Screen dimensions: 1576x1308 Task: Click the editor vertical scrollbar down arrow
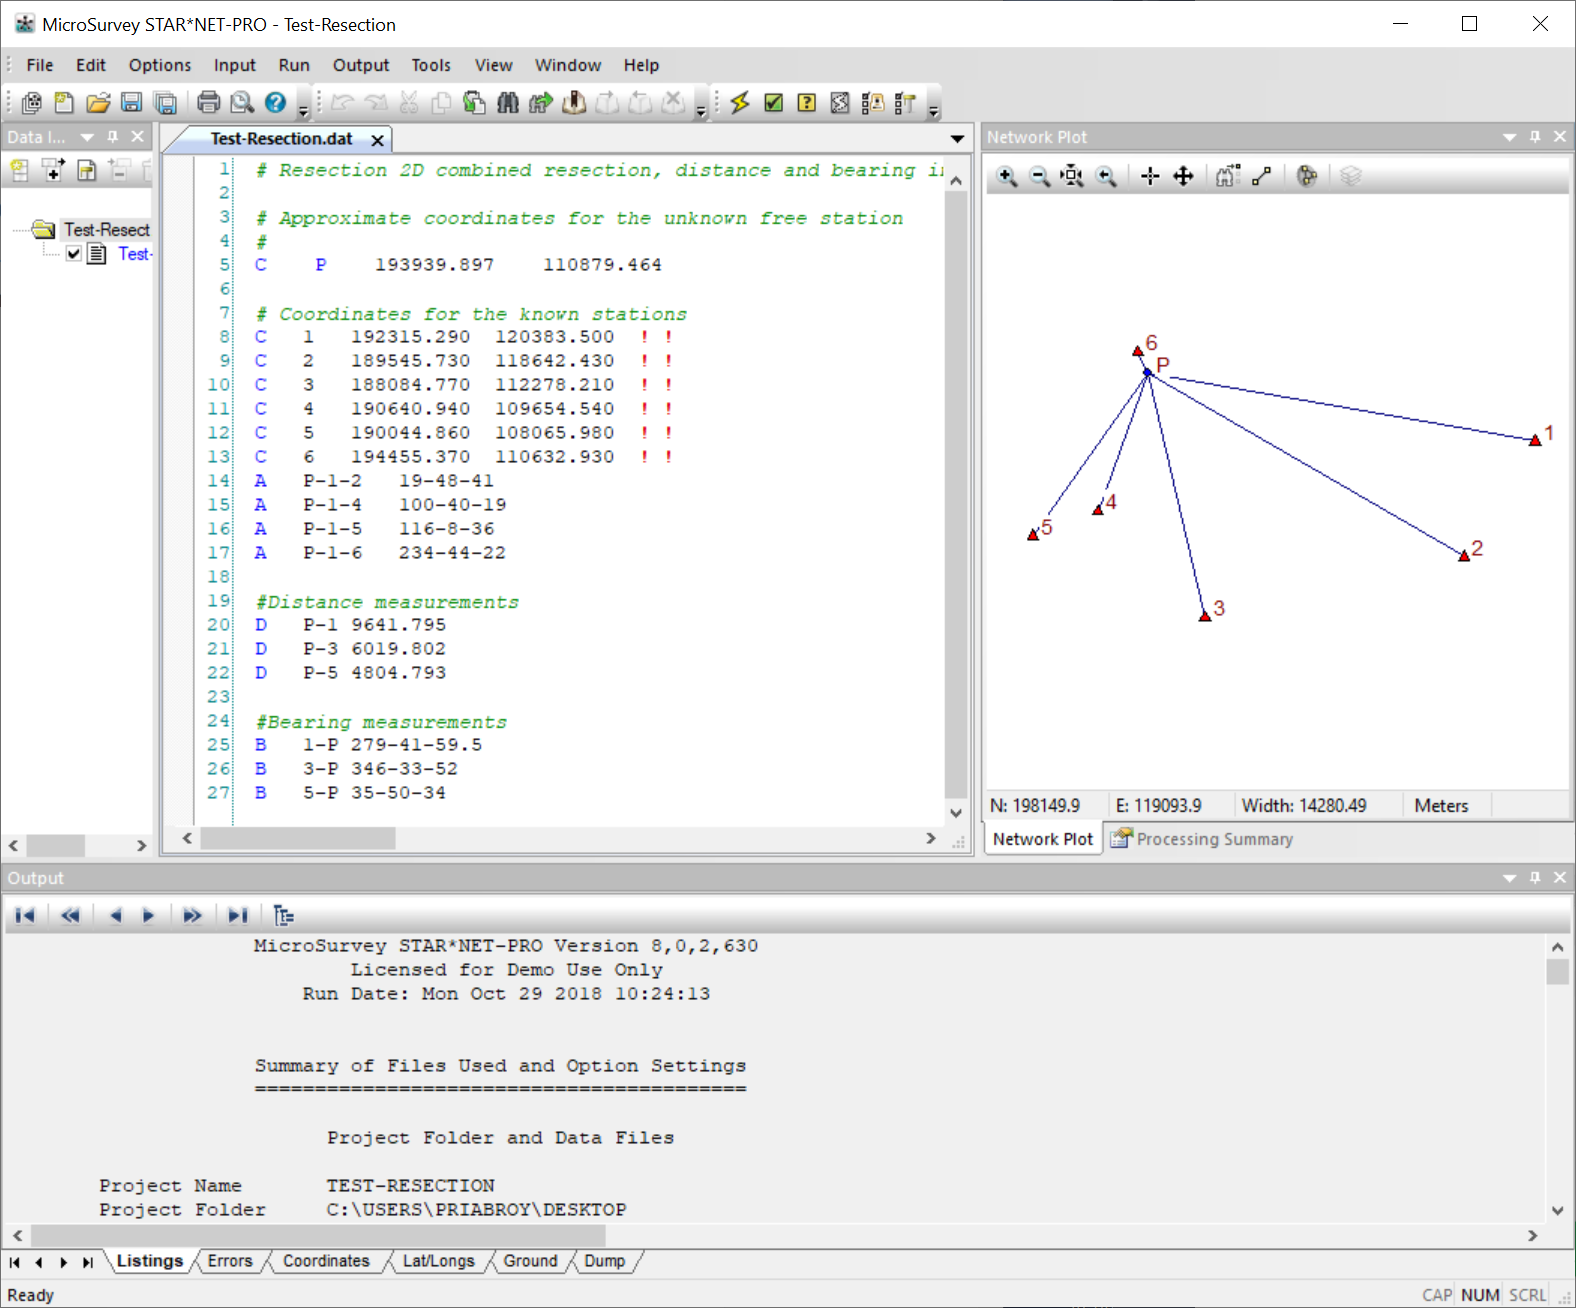click(956, 813)
